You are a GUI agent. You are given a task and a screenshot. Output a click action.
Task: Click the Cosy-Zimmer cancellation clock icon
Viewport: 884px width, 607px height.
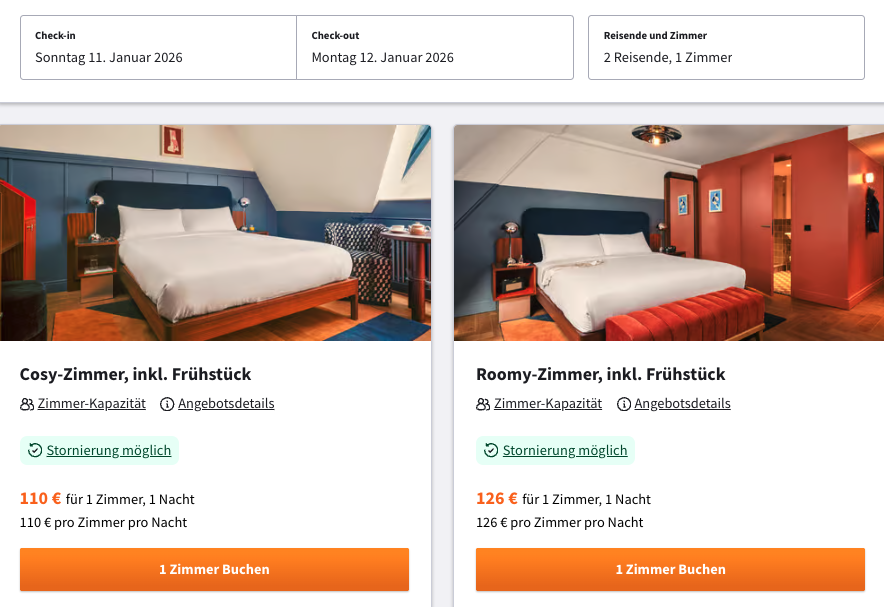pyautogui.click(x=35, y=450)
